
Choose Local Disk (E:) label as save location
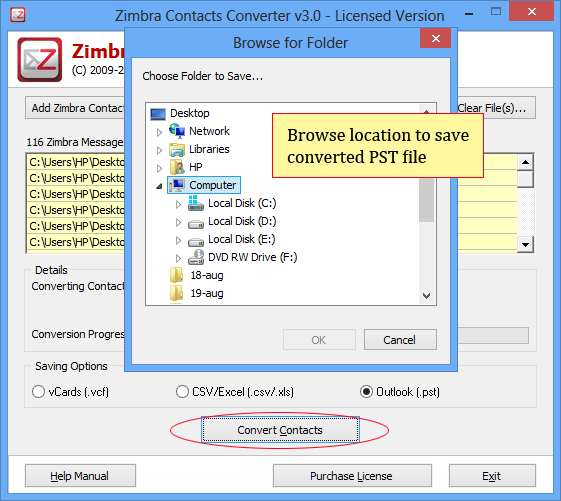242,239
